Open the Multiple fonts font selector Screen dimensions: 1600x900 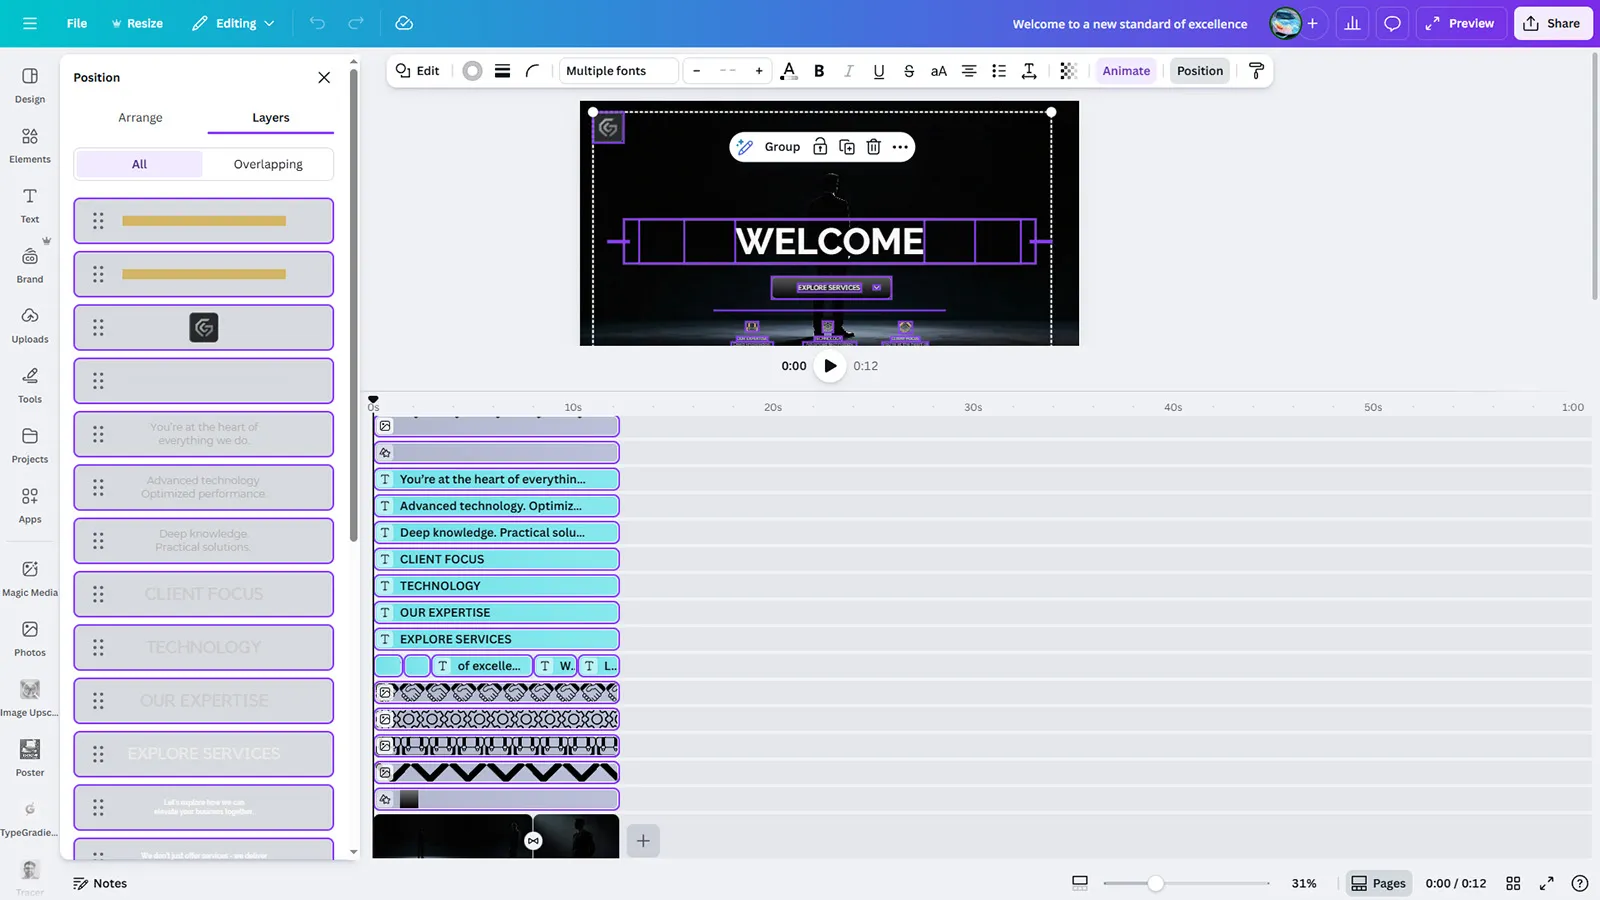click(x=618, y=71)
